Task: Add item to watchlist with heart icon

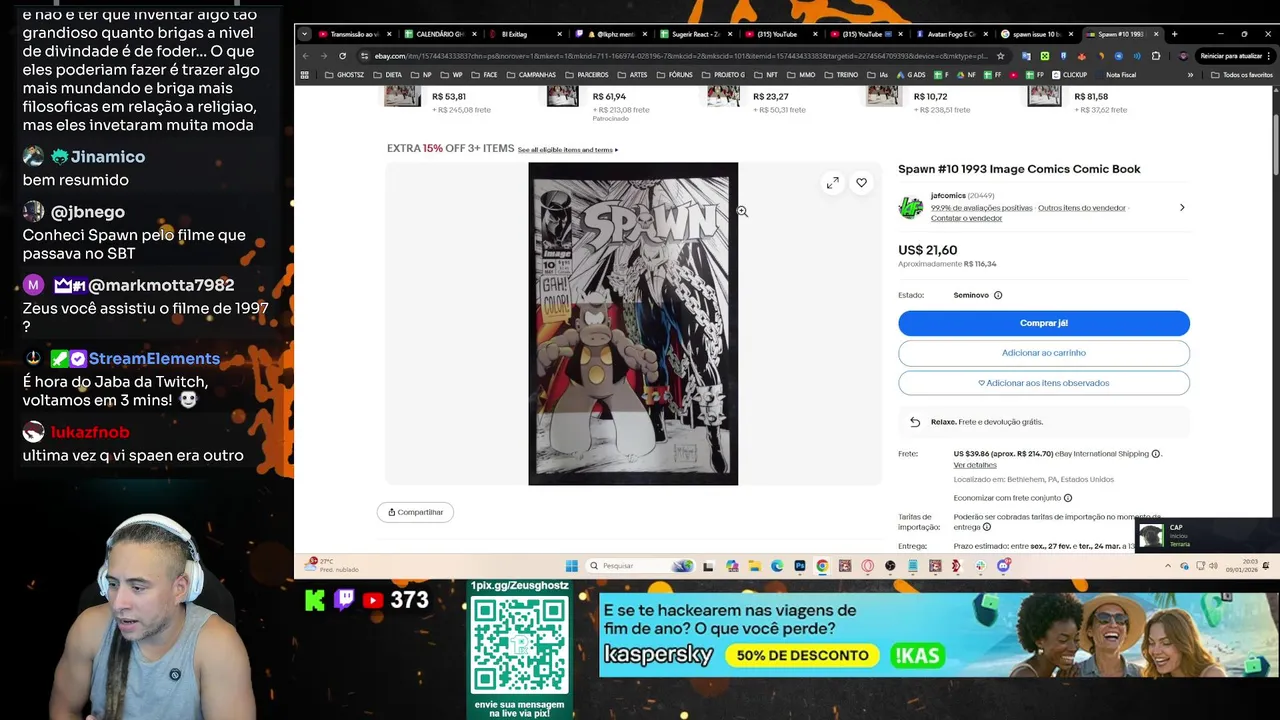Action: (x=861, y=183)
